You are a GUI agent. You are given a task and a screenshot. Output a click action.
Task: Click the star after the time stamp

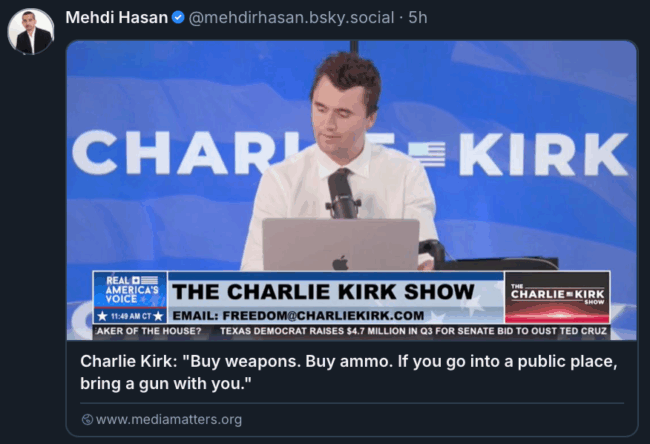(x=158, y=316)
